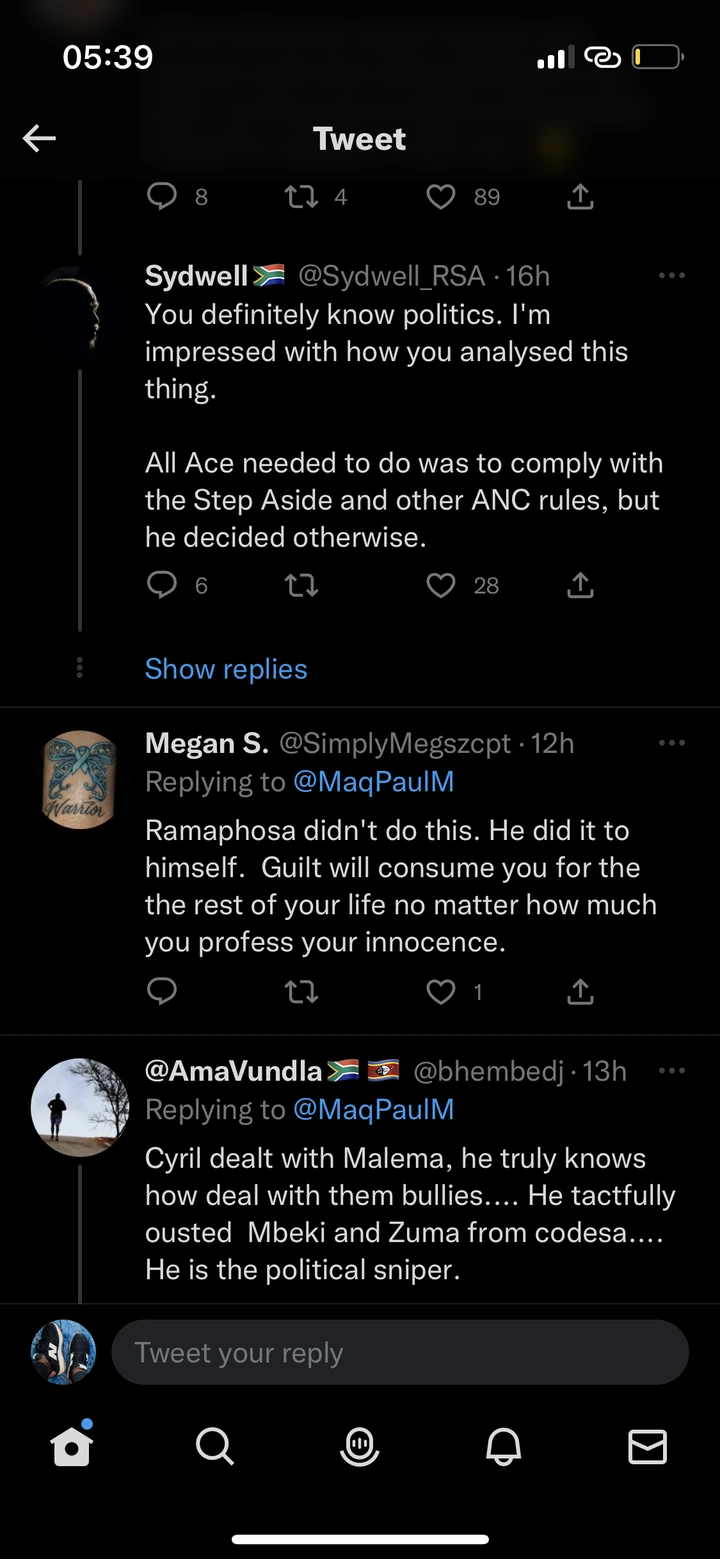The width and height of the screenshot is (720, 1559).
Task: Reply to Sydwell's tweet with 6 comments
Action: click(162, 585)
